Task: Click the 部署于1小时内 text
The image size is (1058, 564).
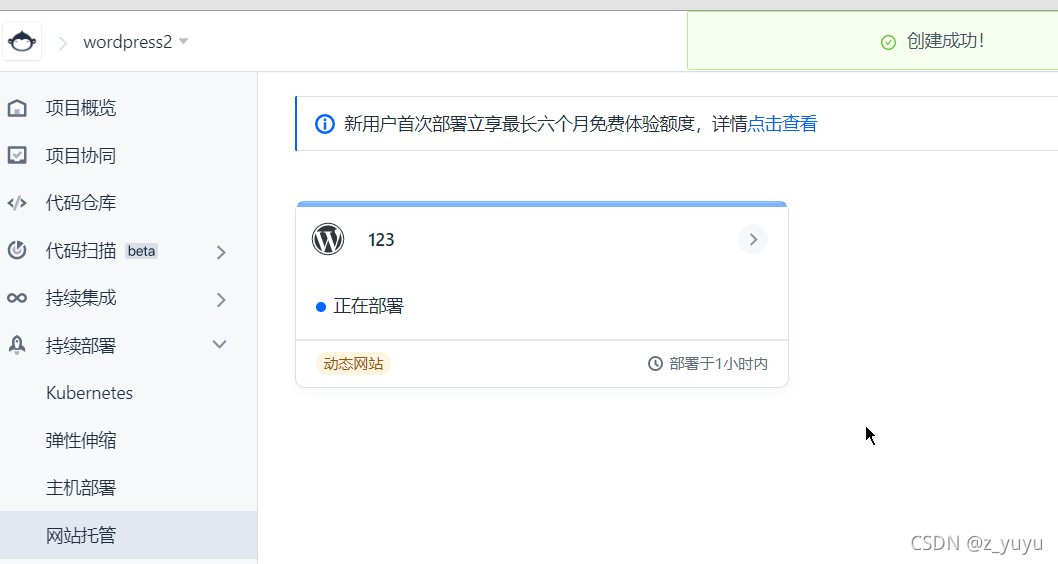Action: point(719,364)
